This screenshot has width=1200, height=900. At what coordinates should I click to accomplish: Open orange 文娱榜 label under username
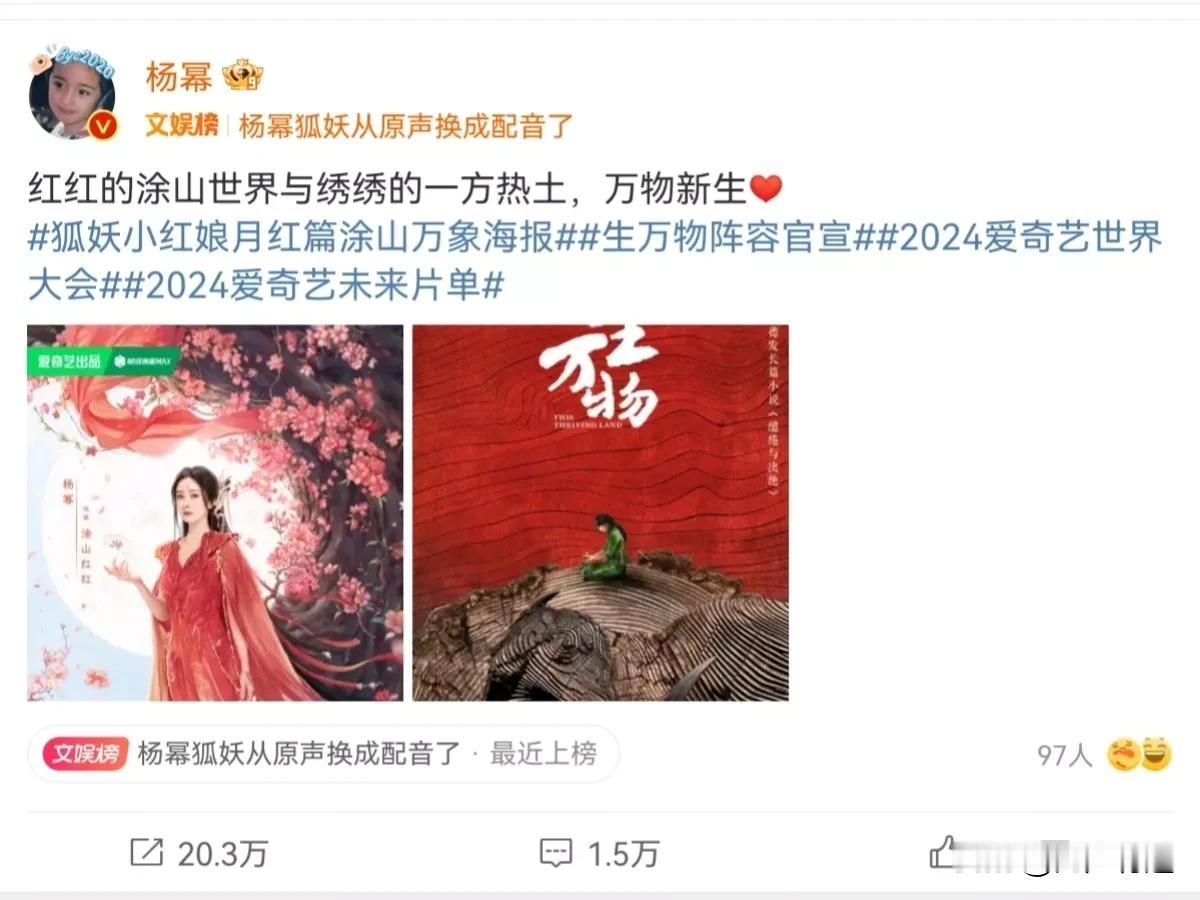tap(181, 126)
